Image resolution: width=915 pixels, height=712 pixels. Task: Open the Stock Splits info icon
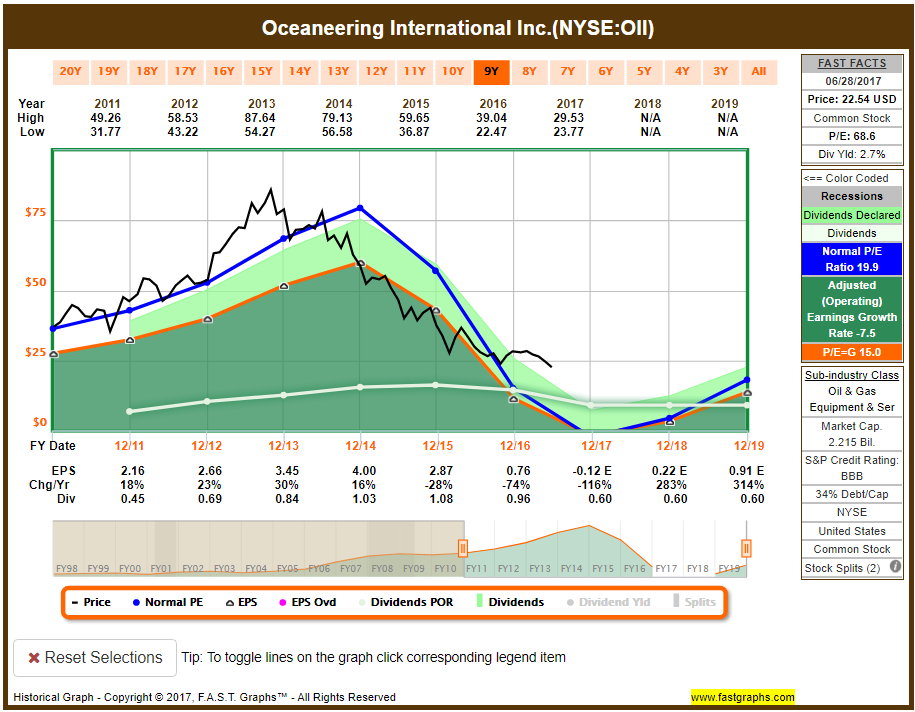coord(895,567)
